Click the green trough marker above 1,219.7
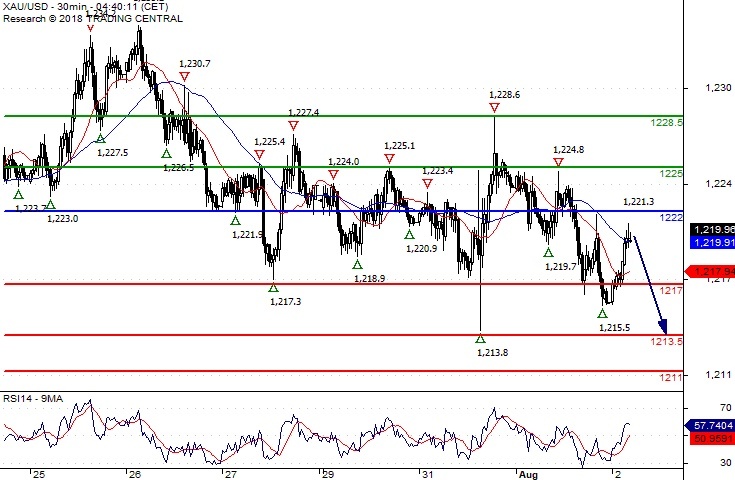 [548, 253]
